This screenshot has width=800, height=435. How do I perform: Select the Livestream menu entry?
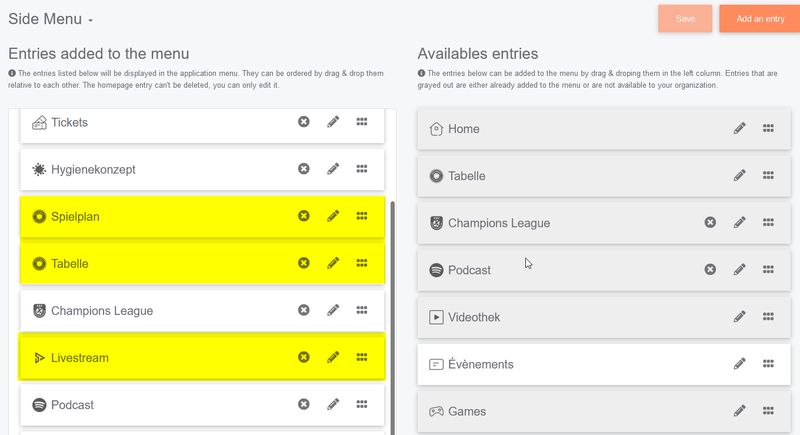(x=80, y=358)
